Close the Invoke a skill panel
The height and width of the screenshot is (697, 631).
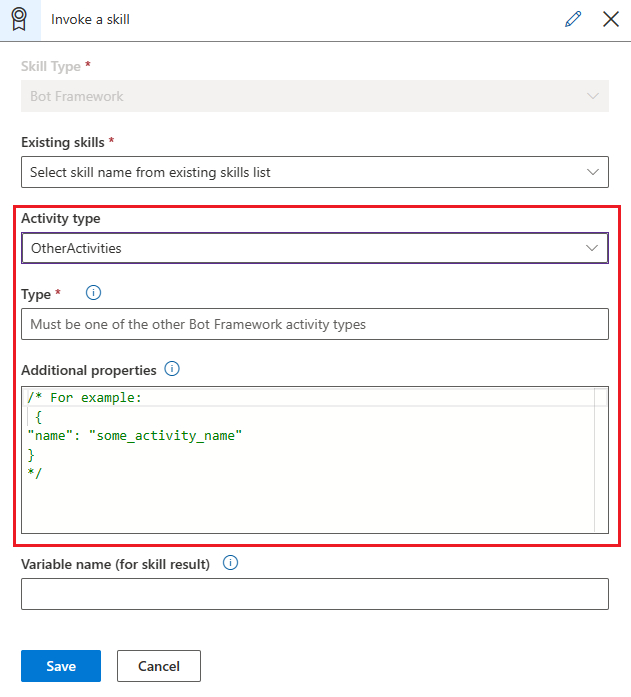(610, 19)
